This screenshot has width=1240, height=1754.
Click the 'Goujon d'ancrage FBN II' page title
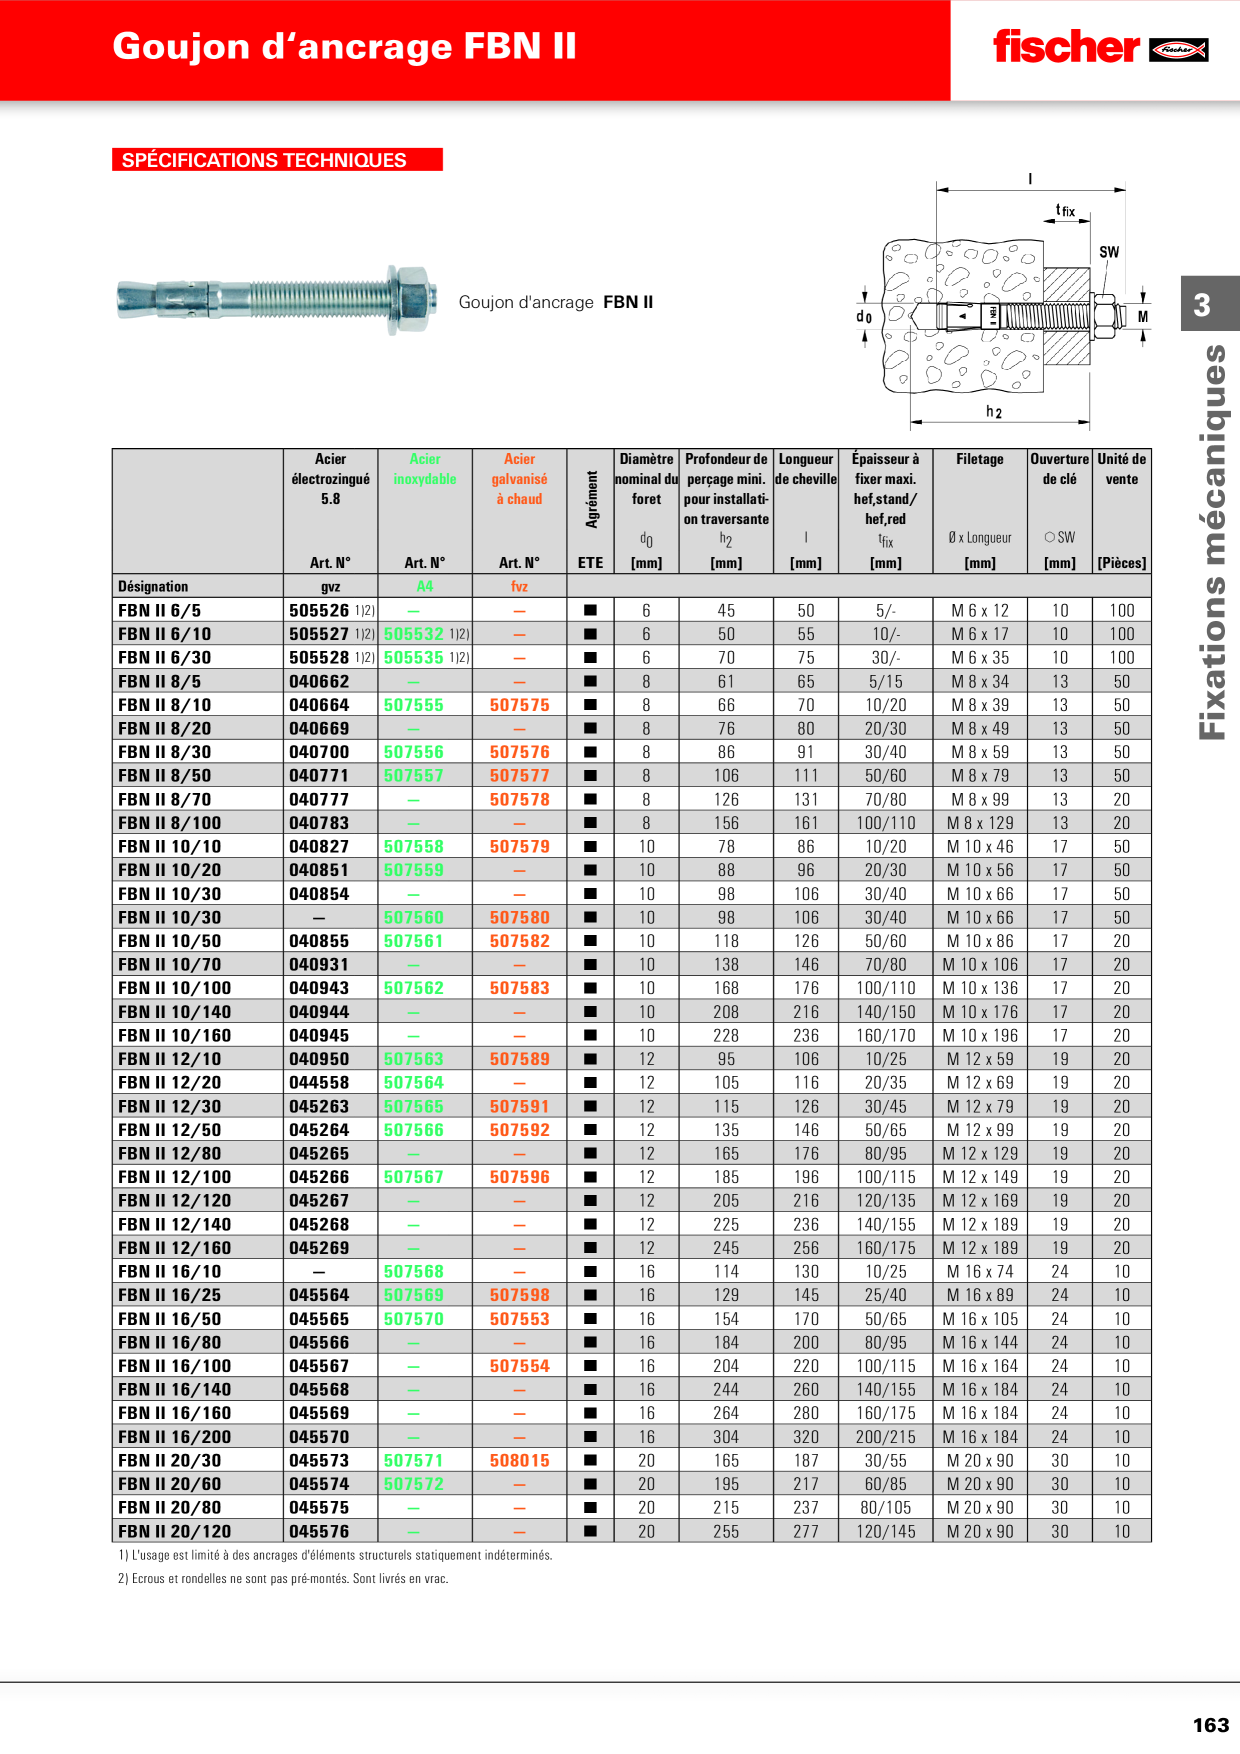coord(344,47)
